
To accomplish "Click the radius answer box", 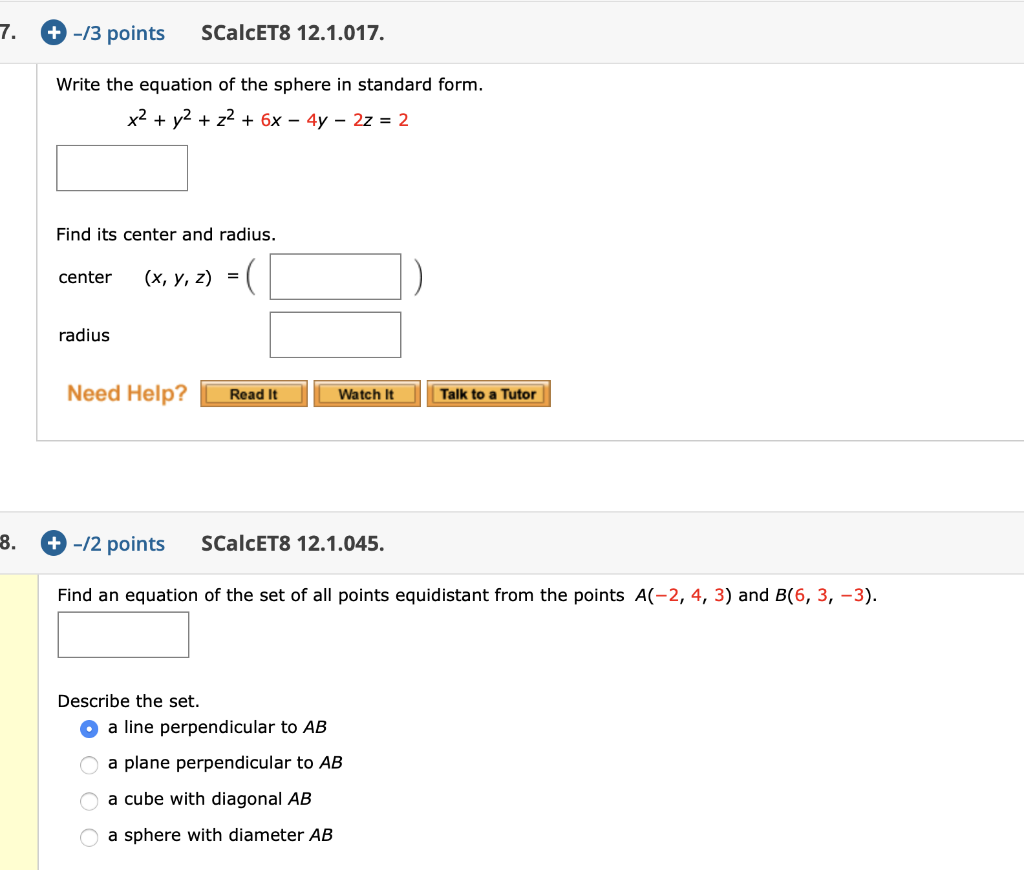I will [334, 333].
